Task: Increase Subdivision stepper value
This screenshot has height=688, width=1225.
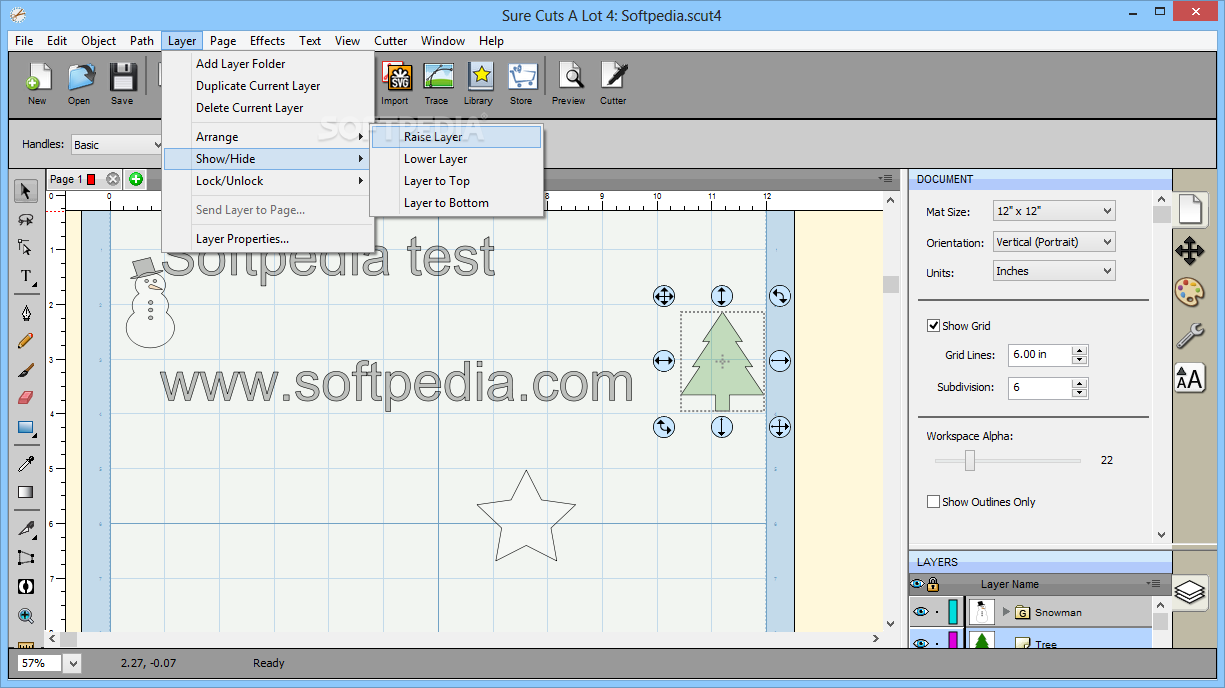Action: [x=1079, y=383]
